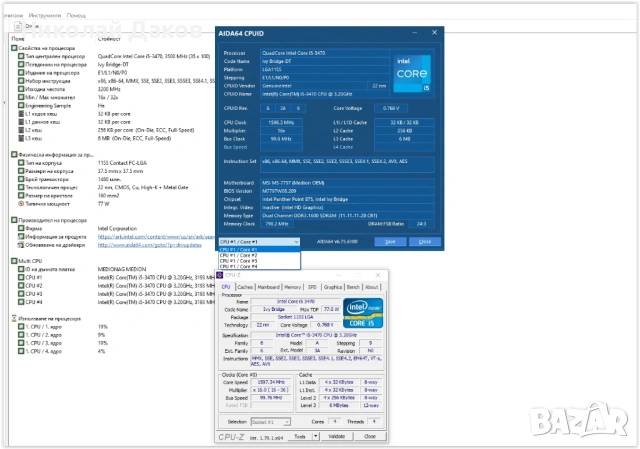
Task: Open the Инструменти menu
Action: click(x=47, y=16)
